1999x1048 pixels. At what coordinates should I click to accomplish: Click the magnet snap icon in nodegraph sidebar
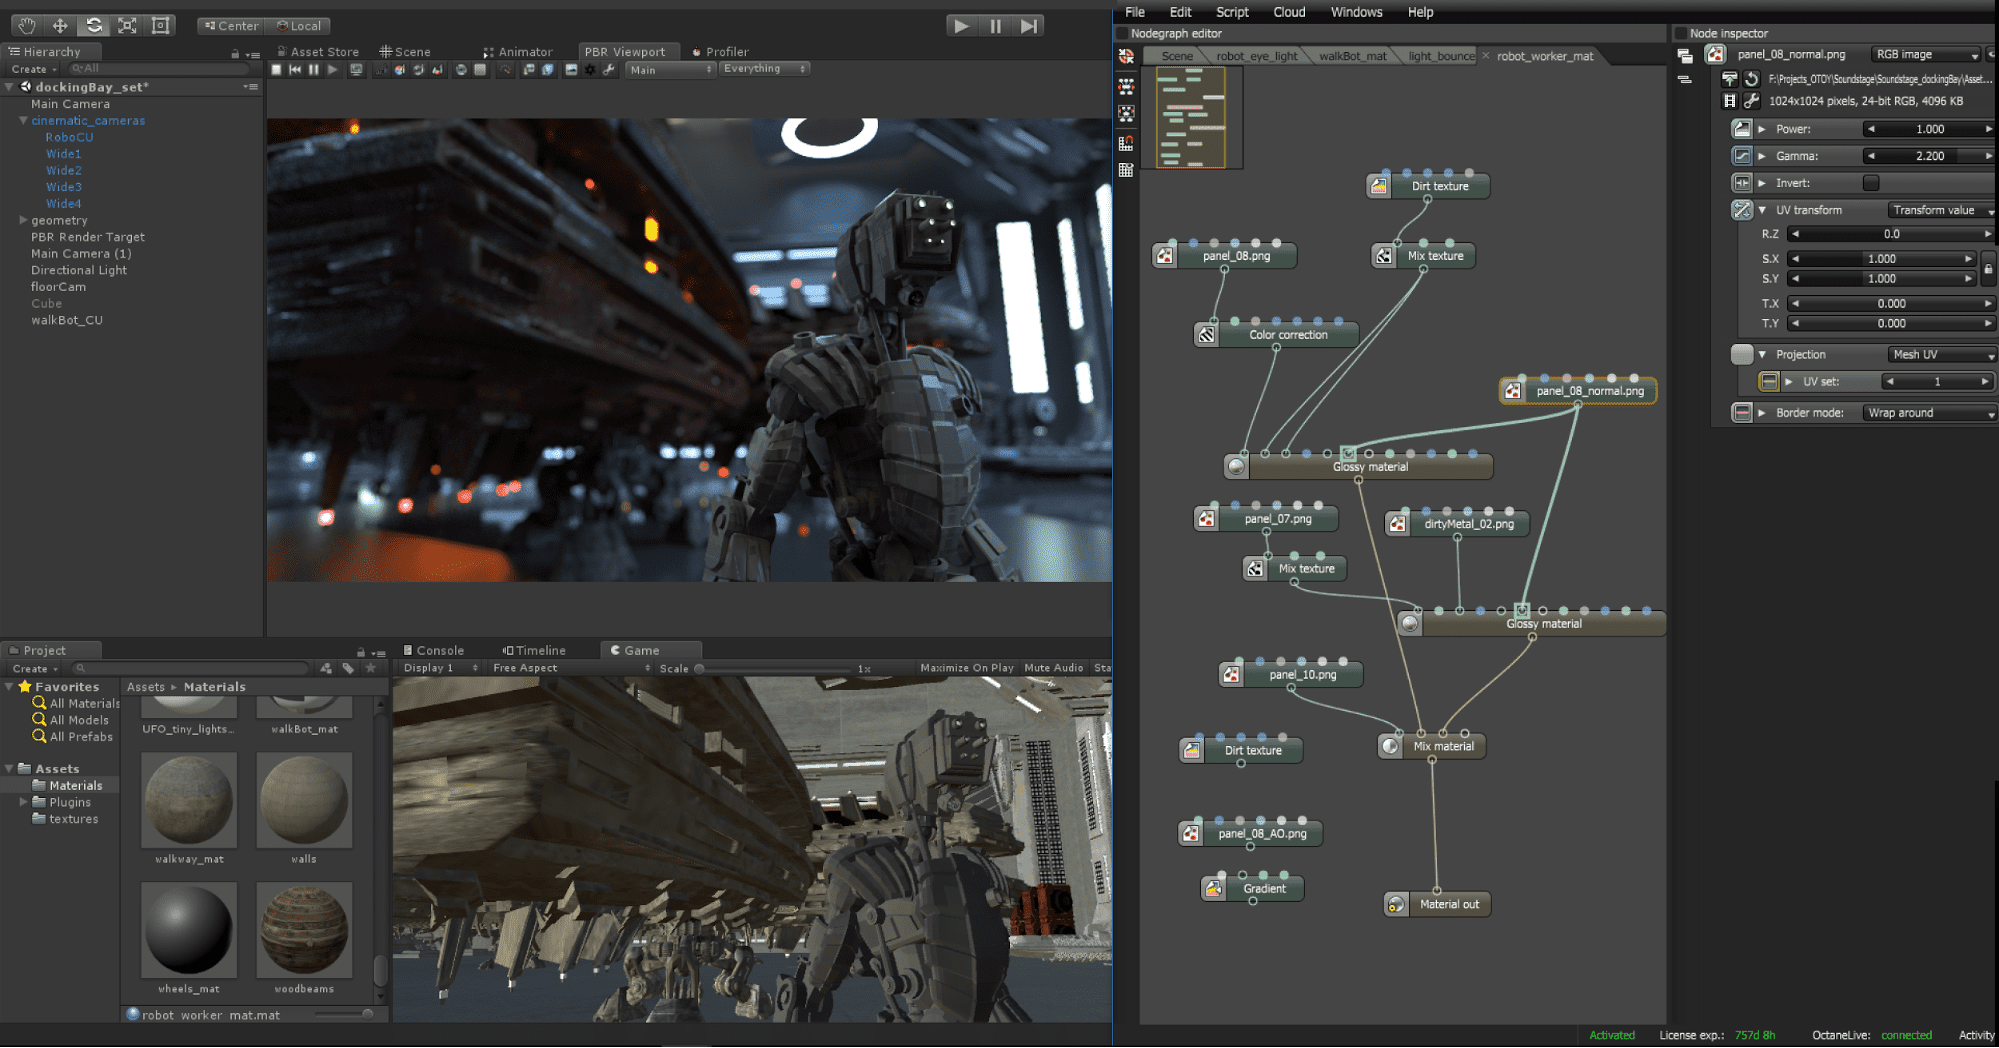(1126, 143)
